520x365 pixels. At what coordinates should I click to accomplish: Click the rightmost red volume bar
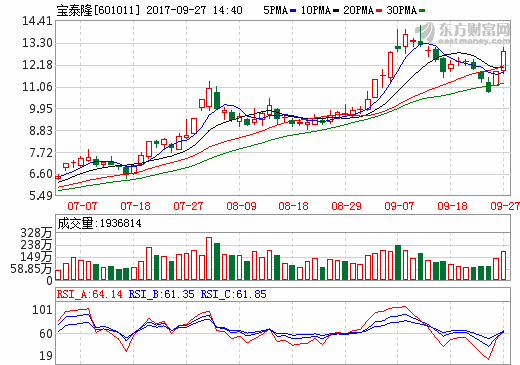coord(503,266)
